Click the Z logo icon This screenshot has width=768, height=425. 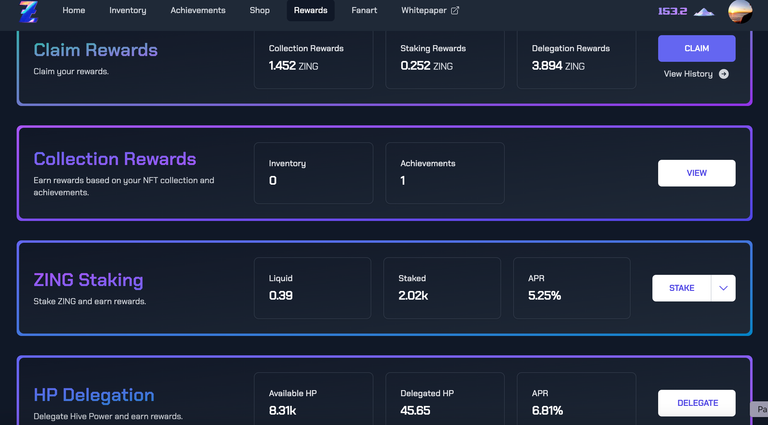point(28,11)
